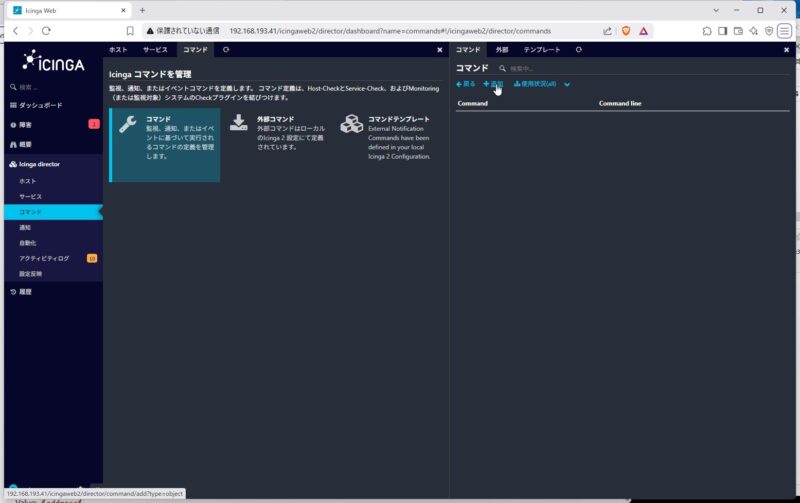Switch to the テンプレート tab in the right pane
This screenshot has height=503, width=800.
point(542,49)
